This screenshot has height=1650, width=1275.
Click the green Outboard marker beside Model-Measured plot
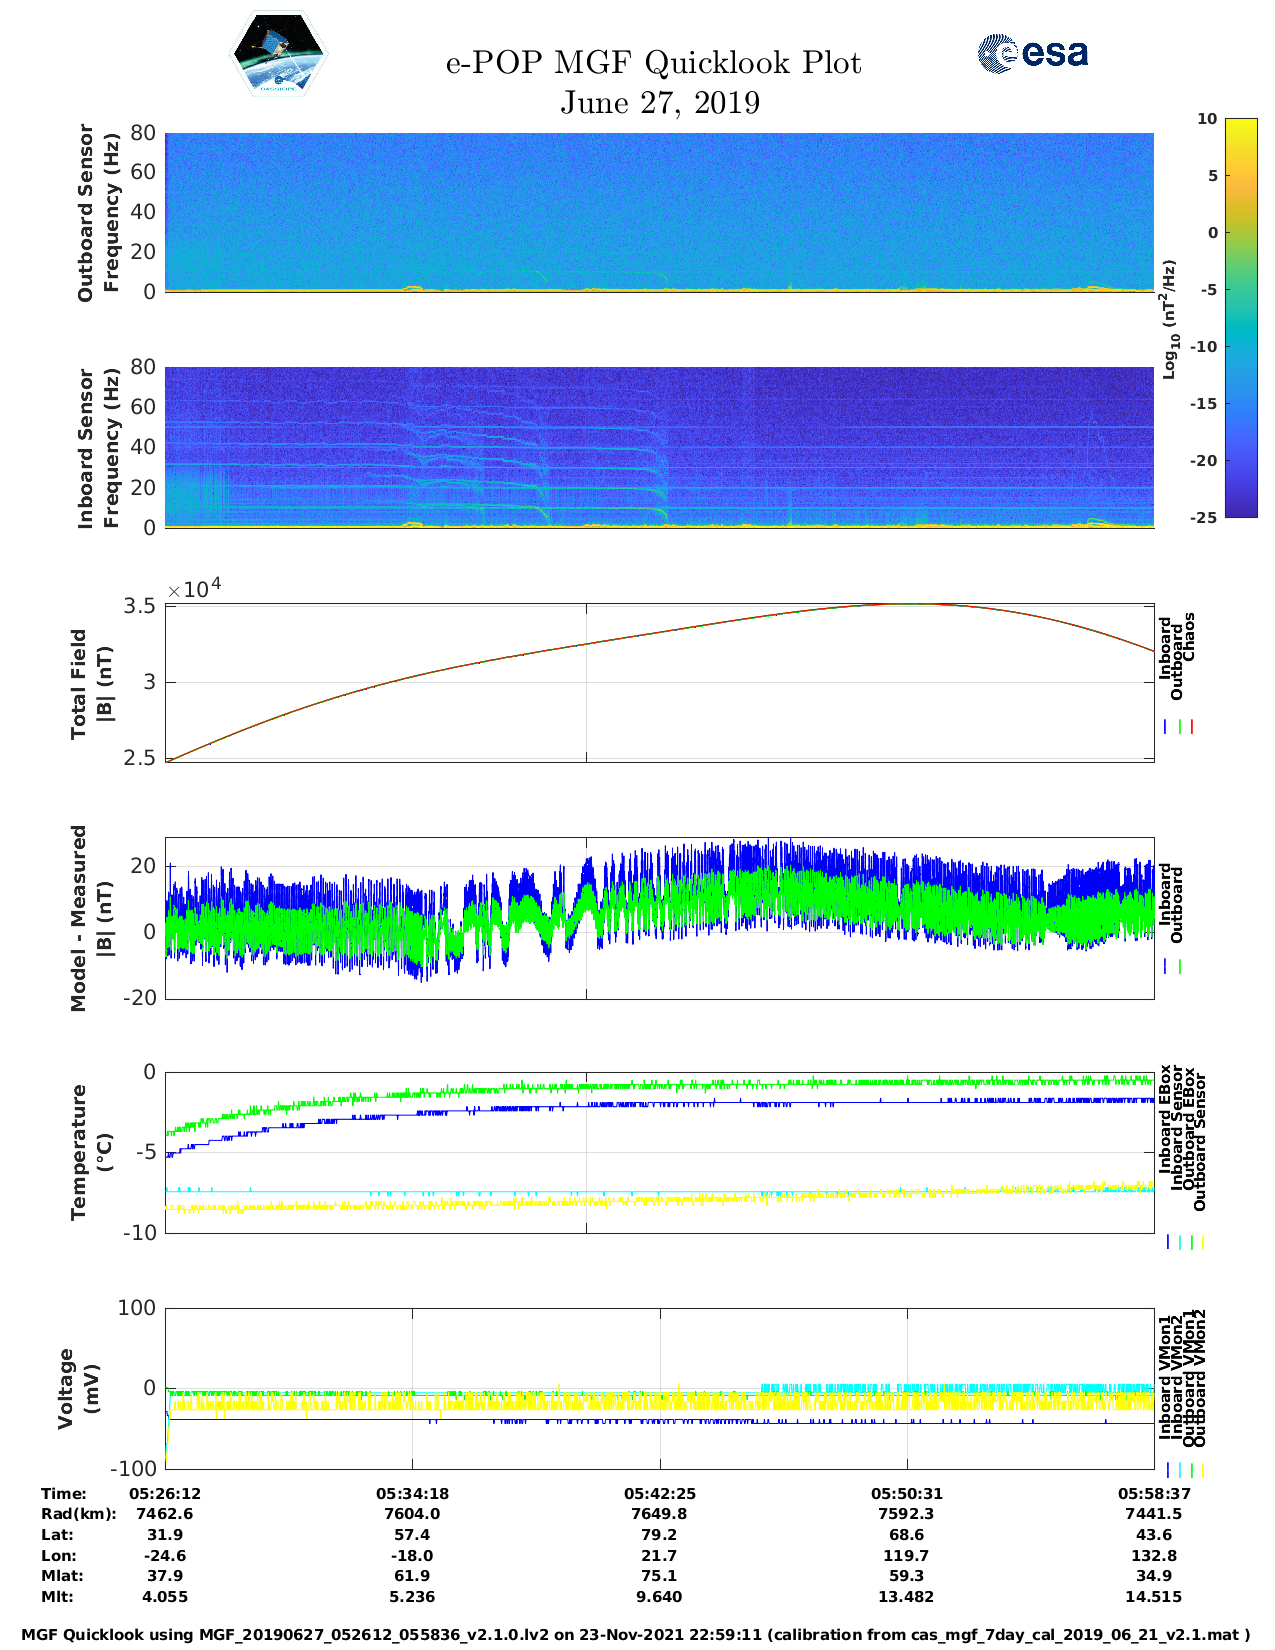[1180, 967]
